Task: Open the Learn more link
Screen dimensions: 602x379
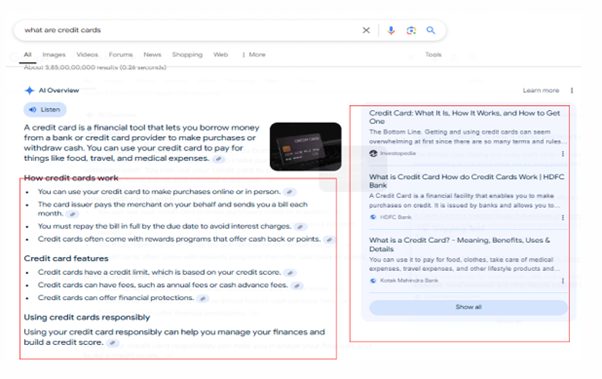Action: (x=541, y=91)
